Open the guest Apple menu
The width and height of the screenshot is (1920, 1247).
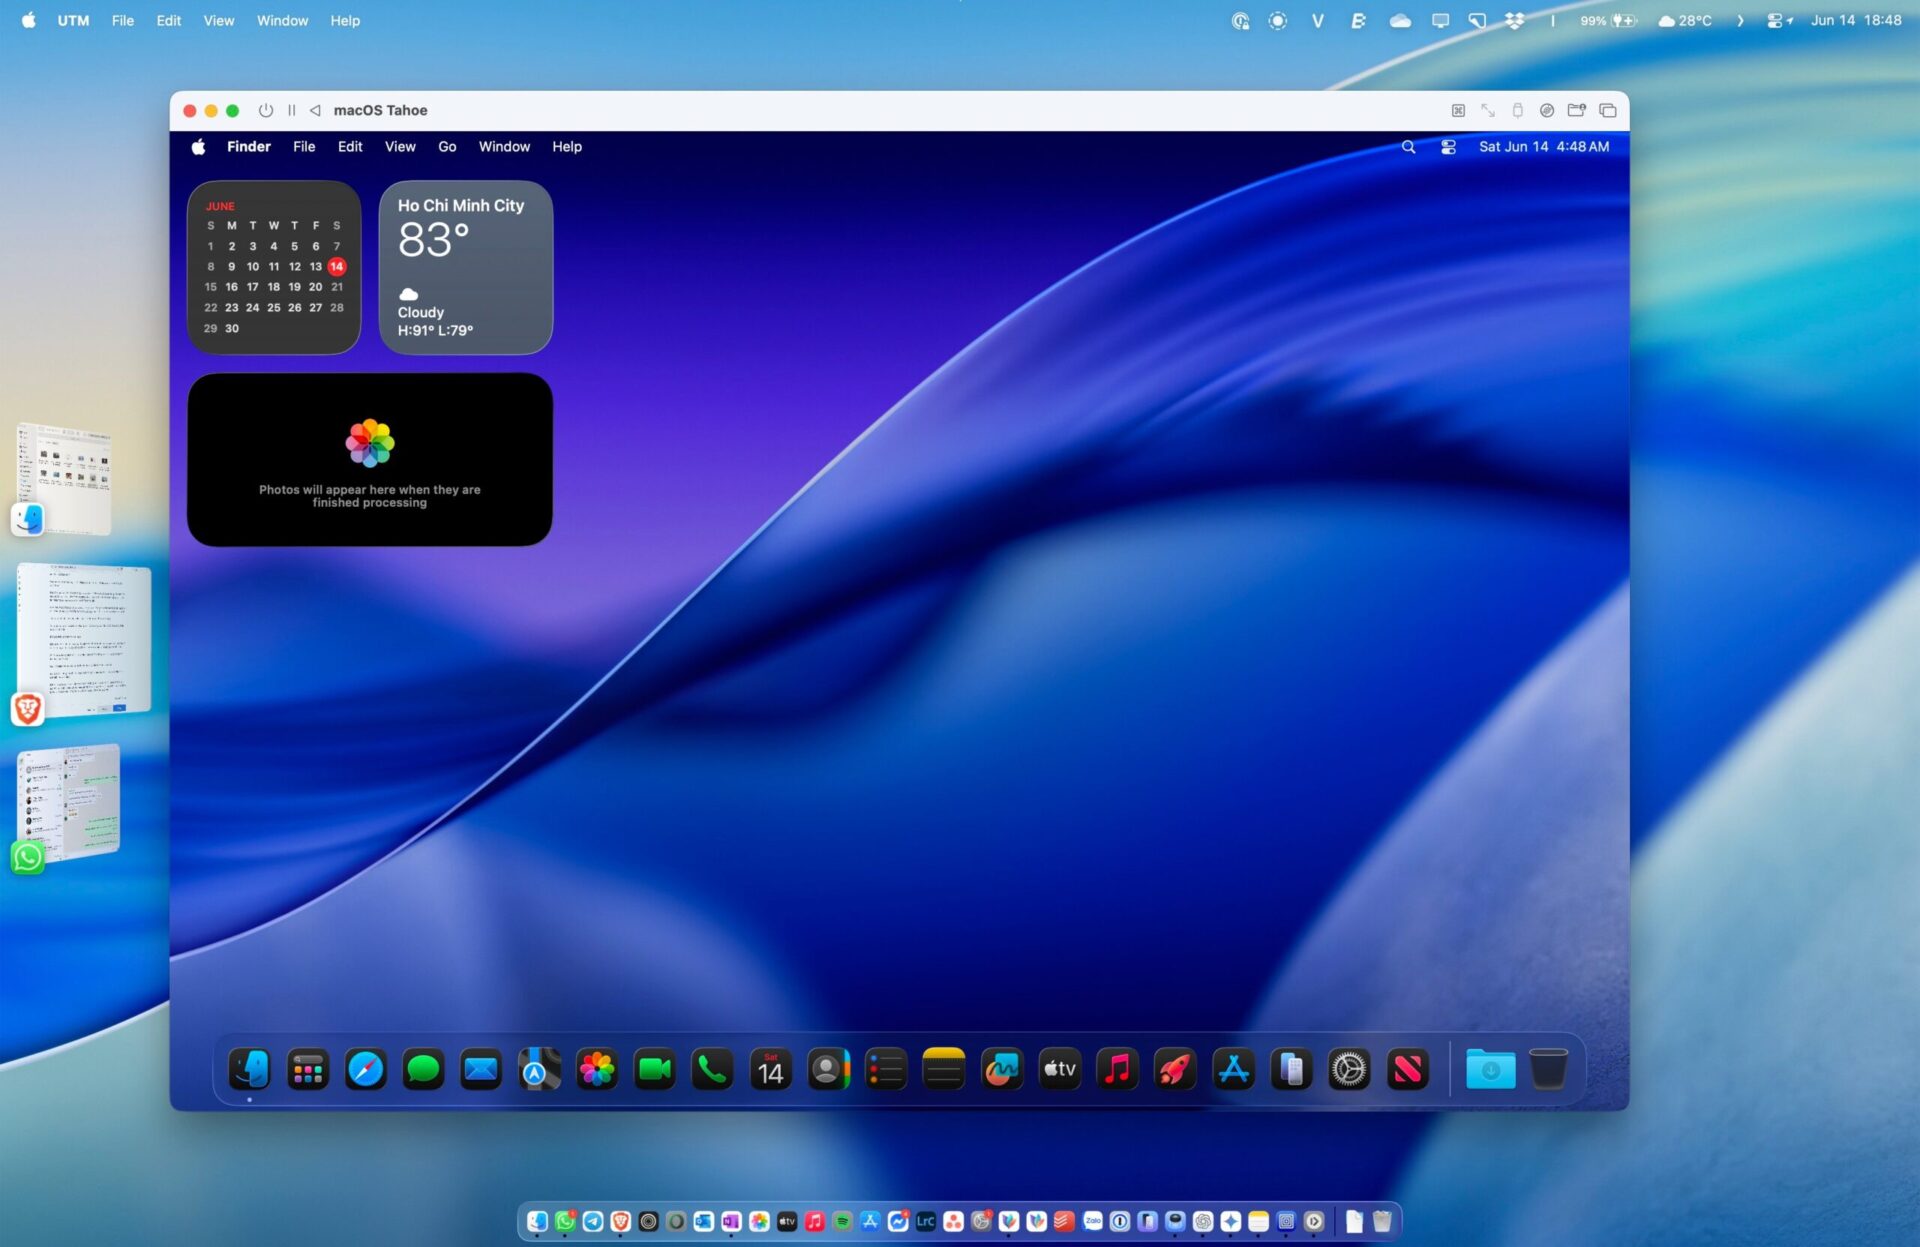[x=198, y=147]
